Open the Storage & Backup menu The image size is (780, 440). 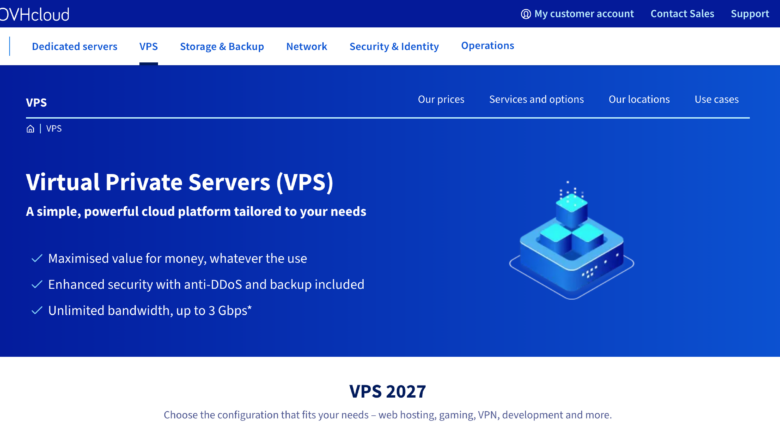pyautogui.click(x=222, y=46)
